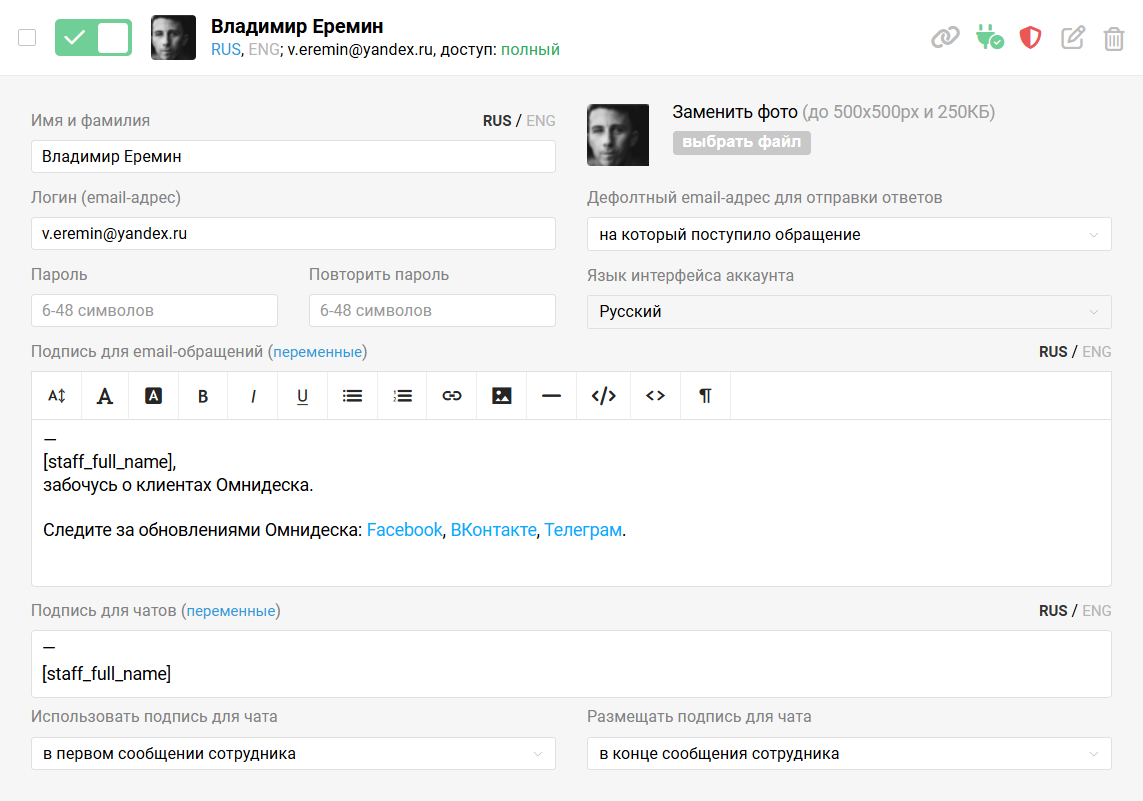Click the trash icon to delete employee
Screen dimensions: 1143x801
pyautogui.click(x=1113, y=38)
